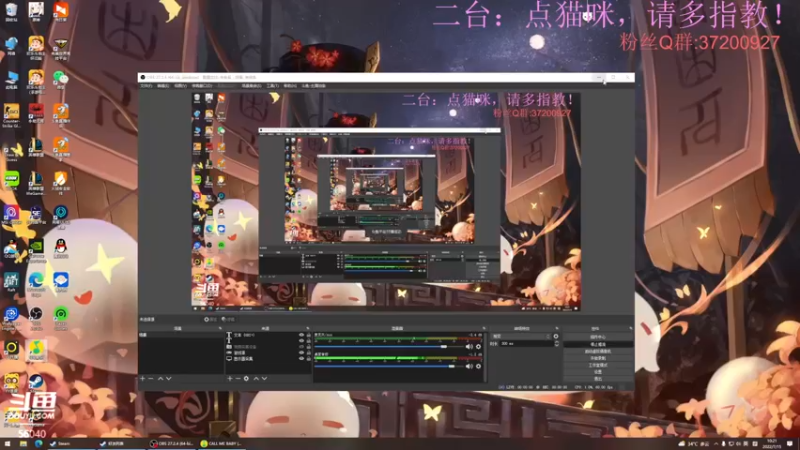800x450 pixels.
Task: Click the 工作室模式 studio mode button
Action: tap(598, 365)
